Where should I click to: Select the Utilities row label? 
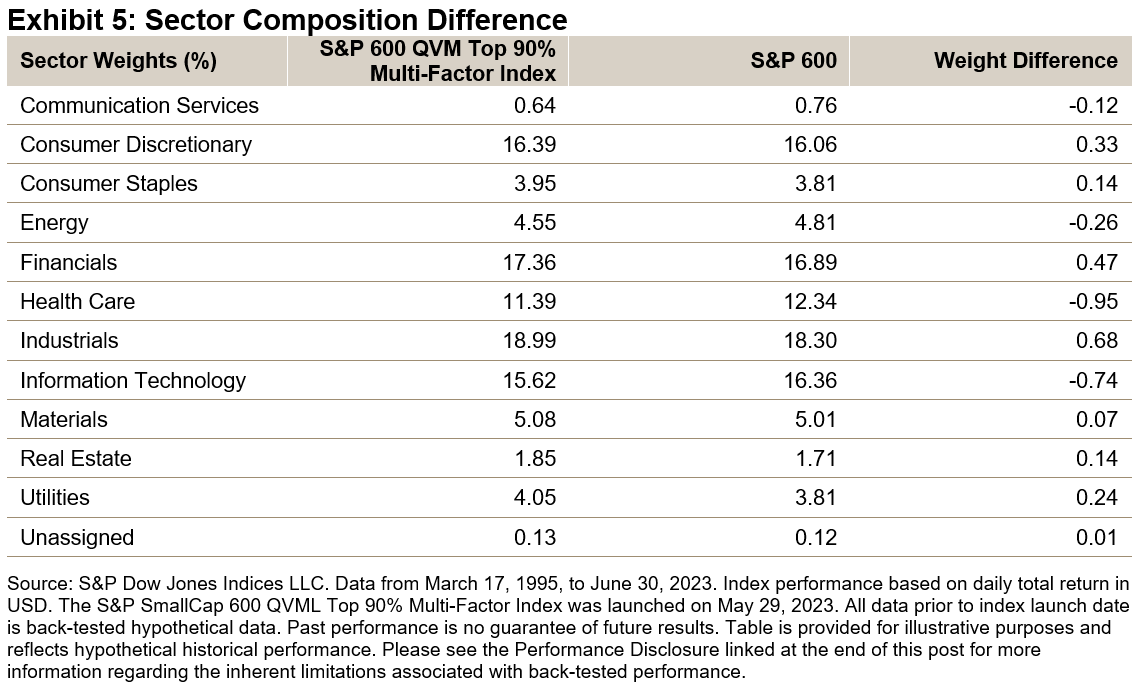(x=55, y=498)
